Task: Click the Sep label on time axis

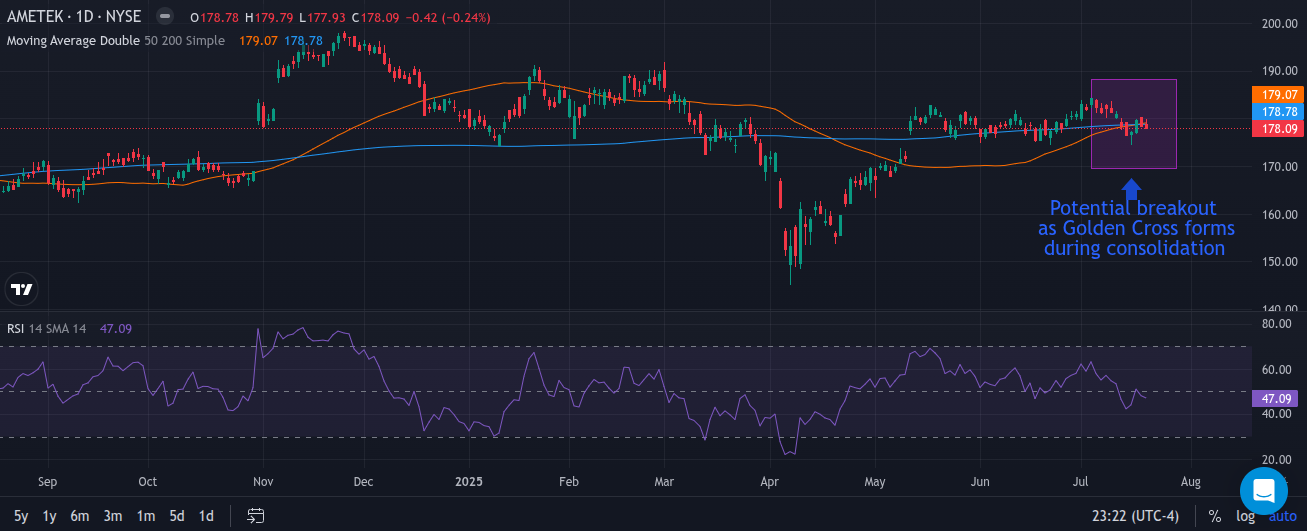Action: point(49,481)
